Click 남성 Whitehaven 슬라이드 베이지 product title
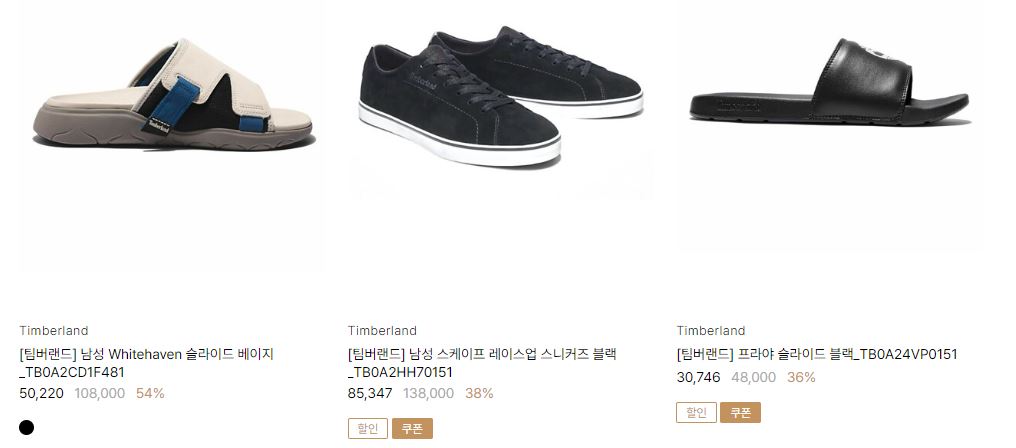This screenshot has height=448, width=1016. click(x=146, y=363)
